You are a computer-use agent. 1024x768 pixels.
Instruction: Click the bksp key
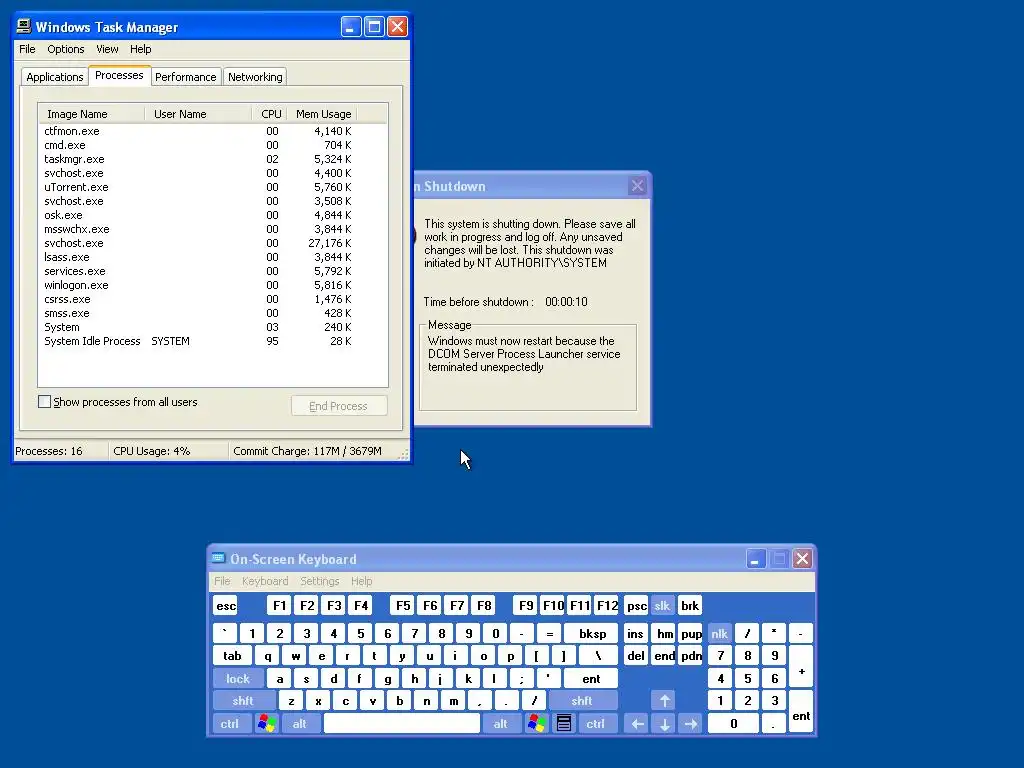592,633
